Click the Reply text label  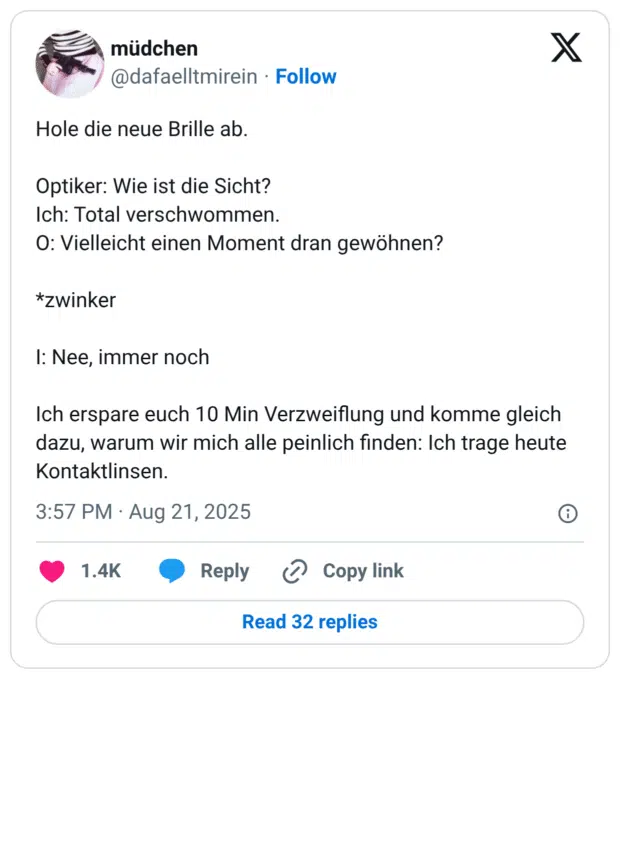click(224, 571)
